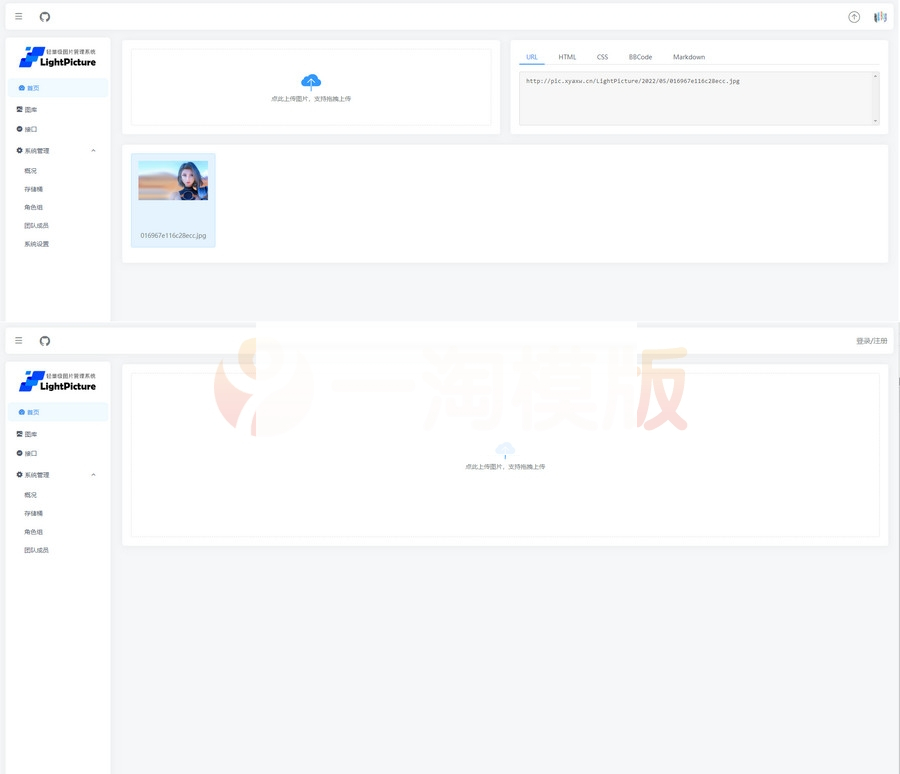The height and width of the screenshot is (774, 900).
Task: Toggle hamburger menu in the header with avatar
Action: pos(18,17)
